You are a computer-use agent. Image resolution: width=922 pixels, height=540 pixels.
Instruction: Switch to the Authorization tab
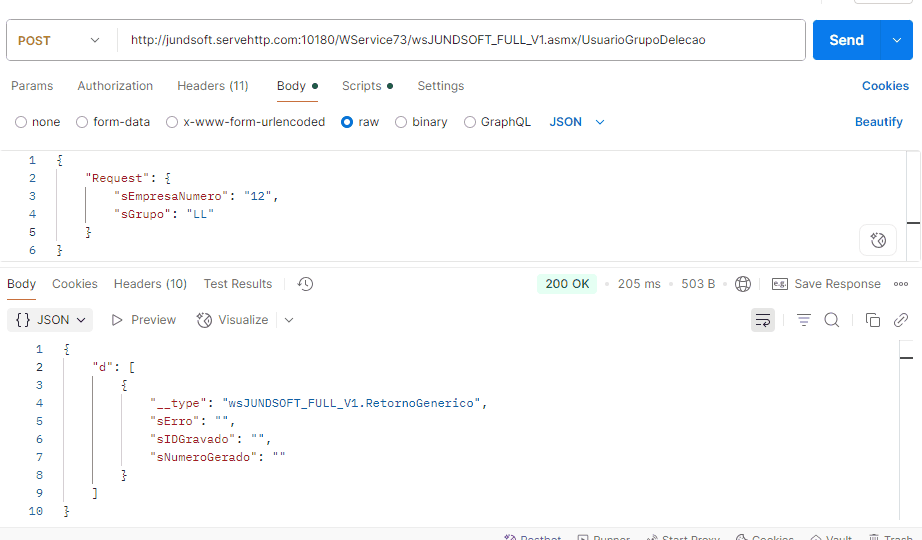coord(115,86)
